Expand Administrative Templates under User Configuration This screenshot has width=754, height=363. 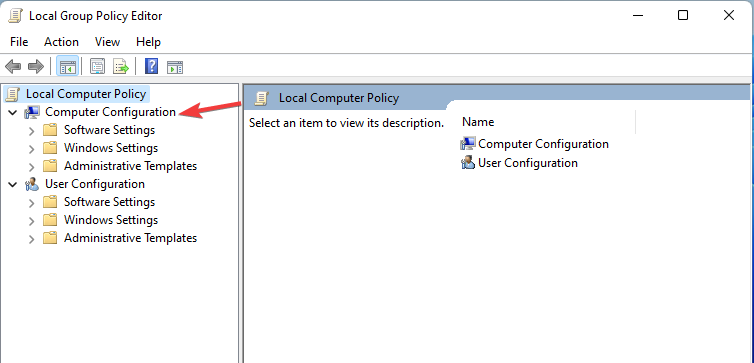pyautogui.click(x=32, y=239)
